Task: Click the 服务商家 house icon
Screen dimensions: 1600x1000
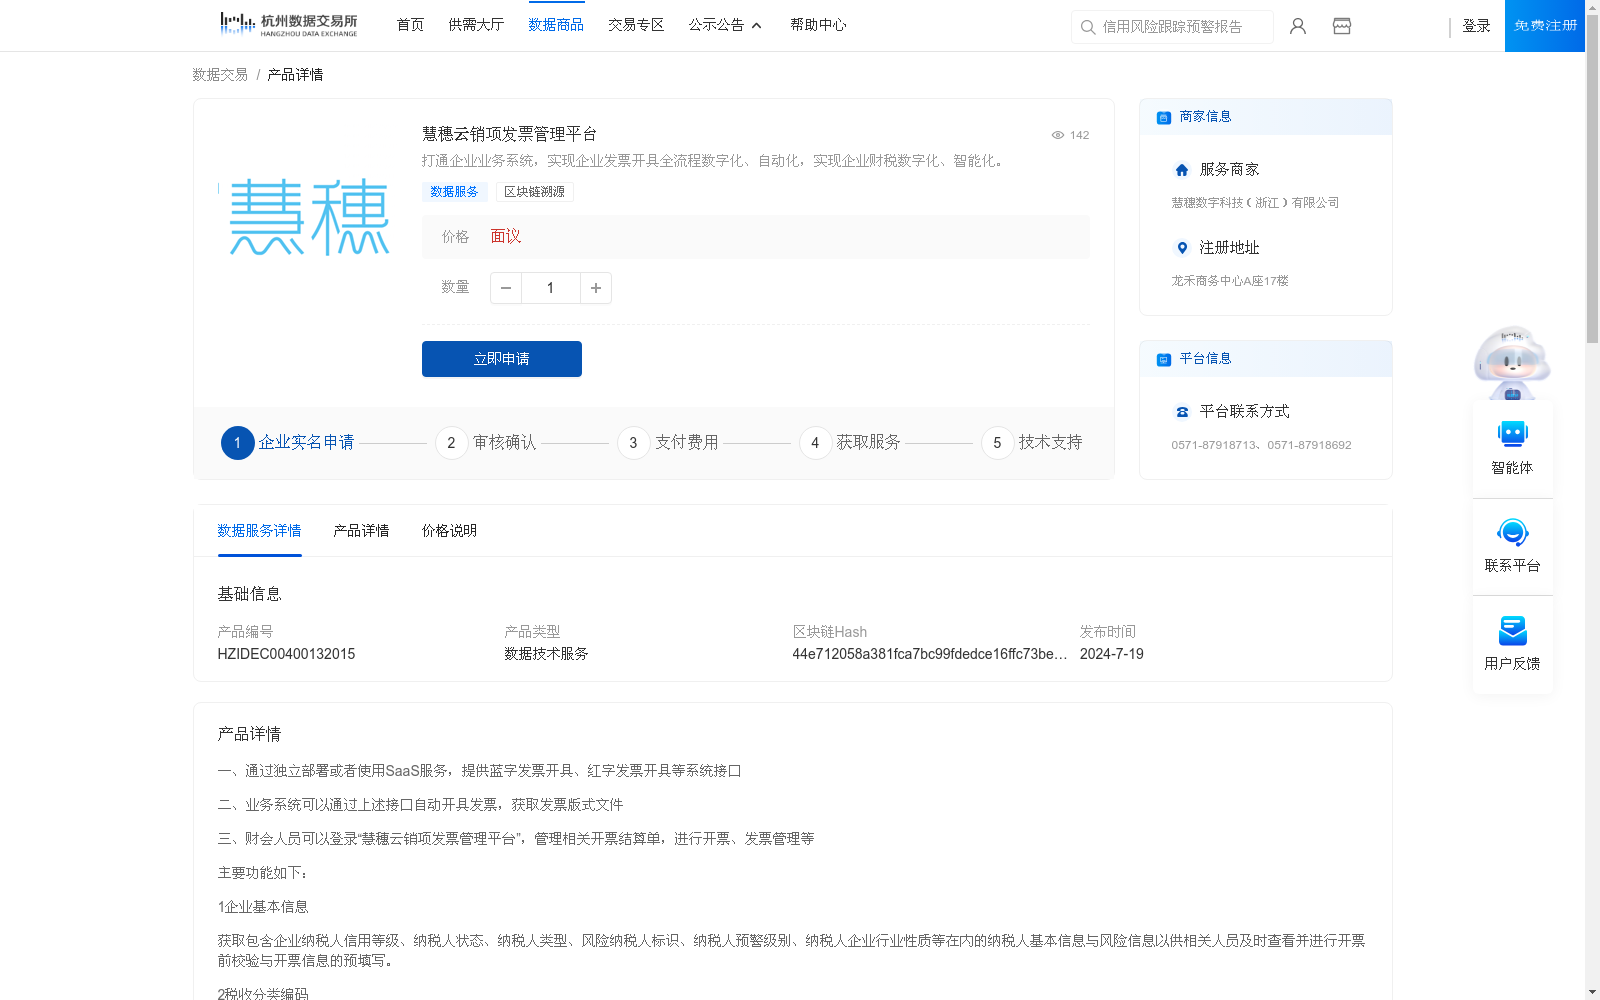Action: [x=1182, y=170]
